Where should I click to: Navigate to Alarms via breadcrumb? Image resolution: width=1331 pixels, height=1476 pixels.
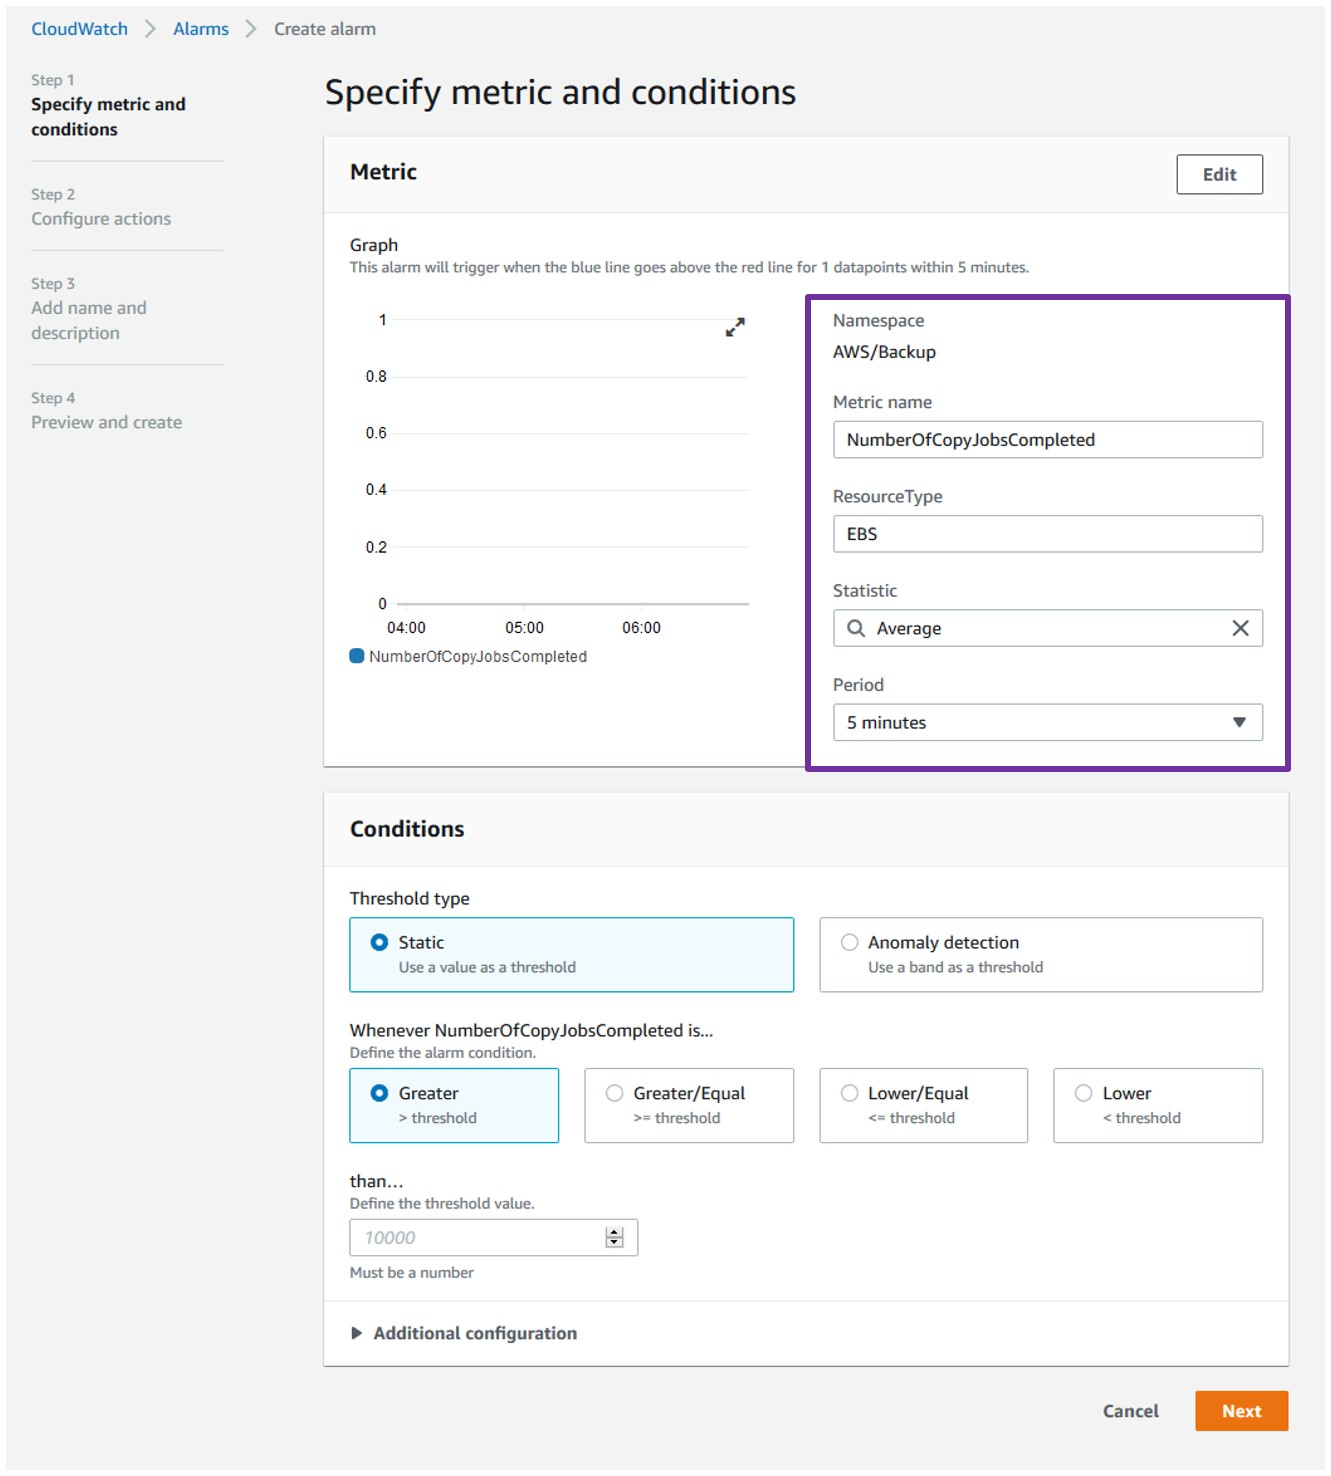(x=200, y=28)
